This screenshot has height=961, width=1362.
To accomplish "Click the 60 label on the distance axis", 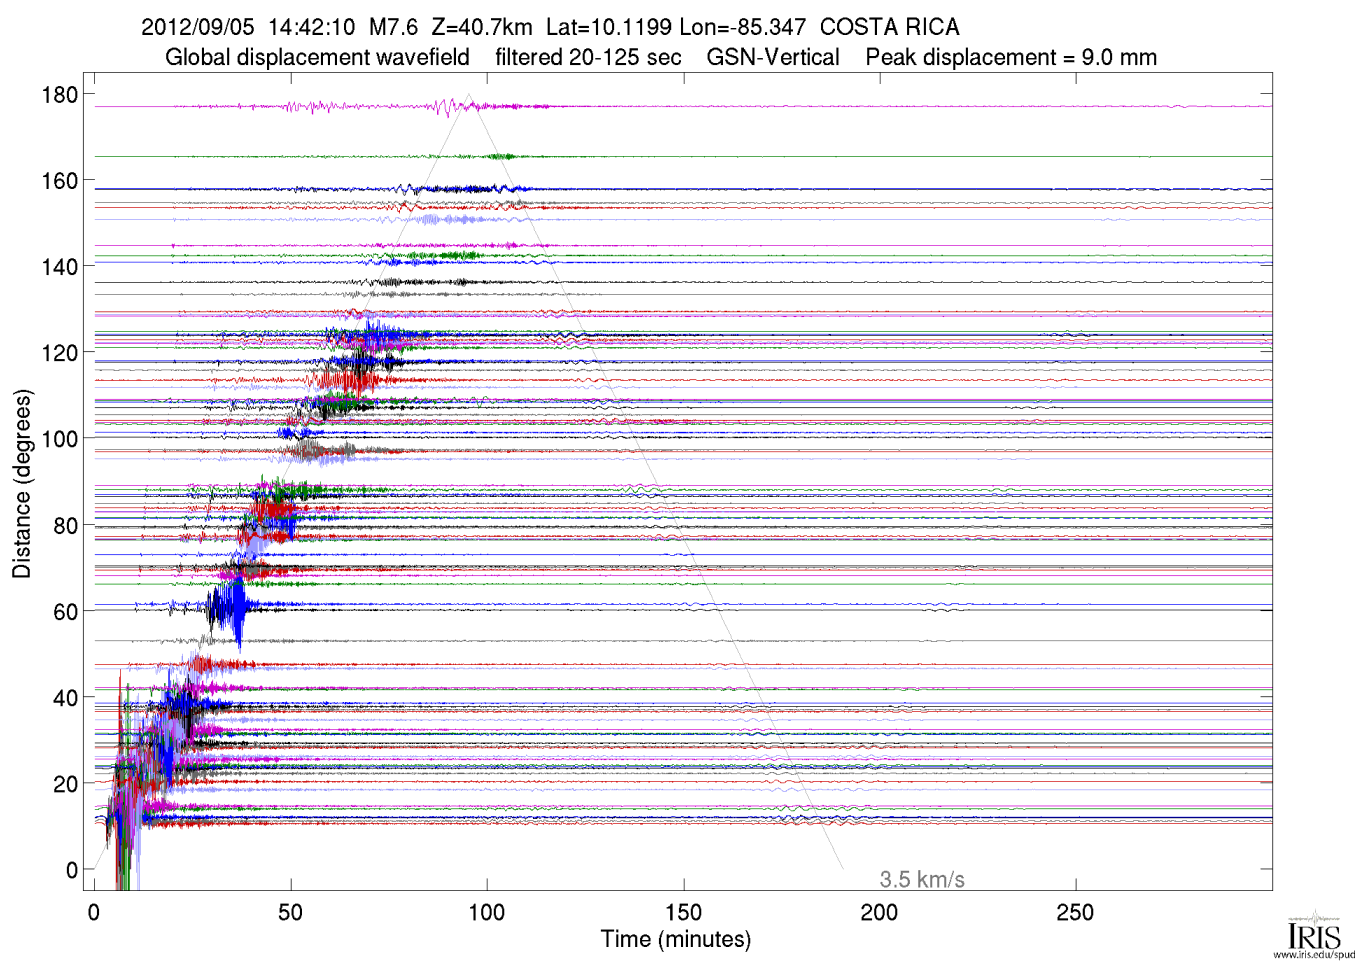I will 65,611.
